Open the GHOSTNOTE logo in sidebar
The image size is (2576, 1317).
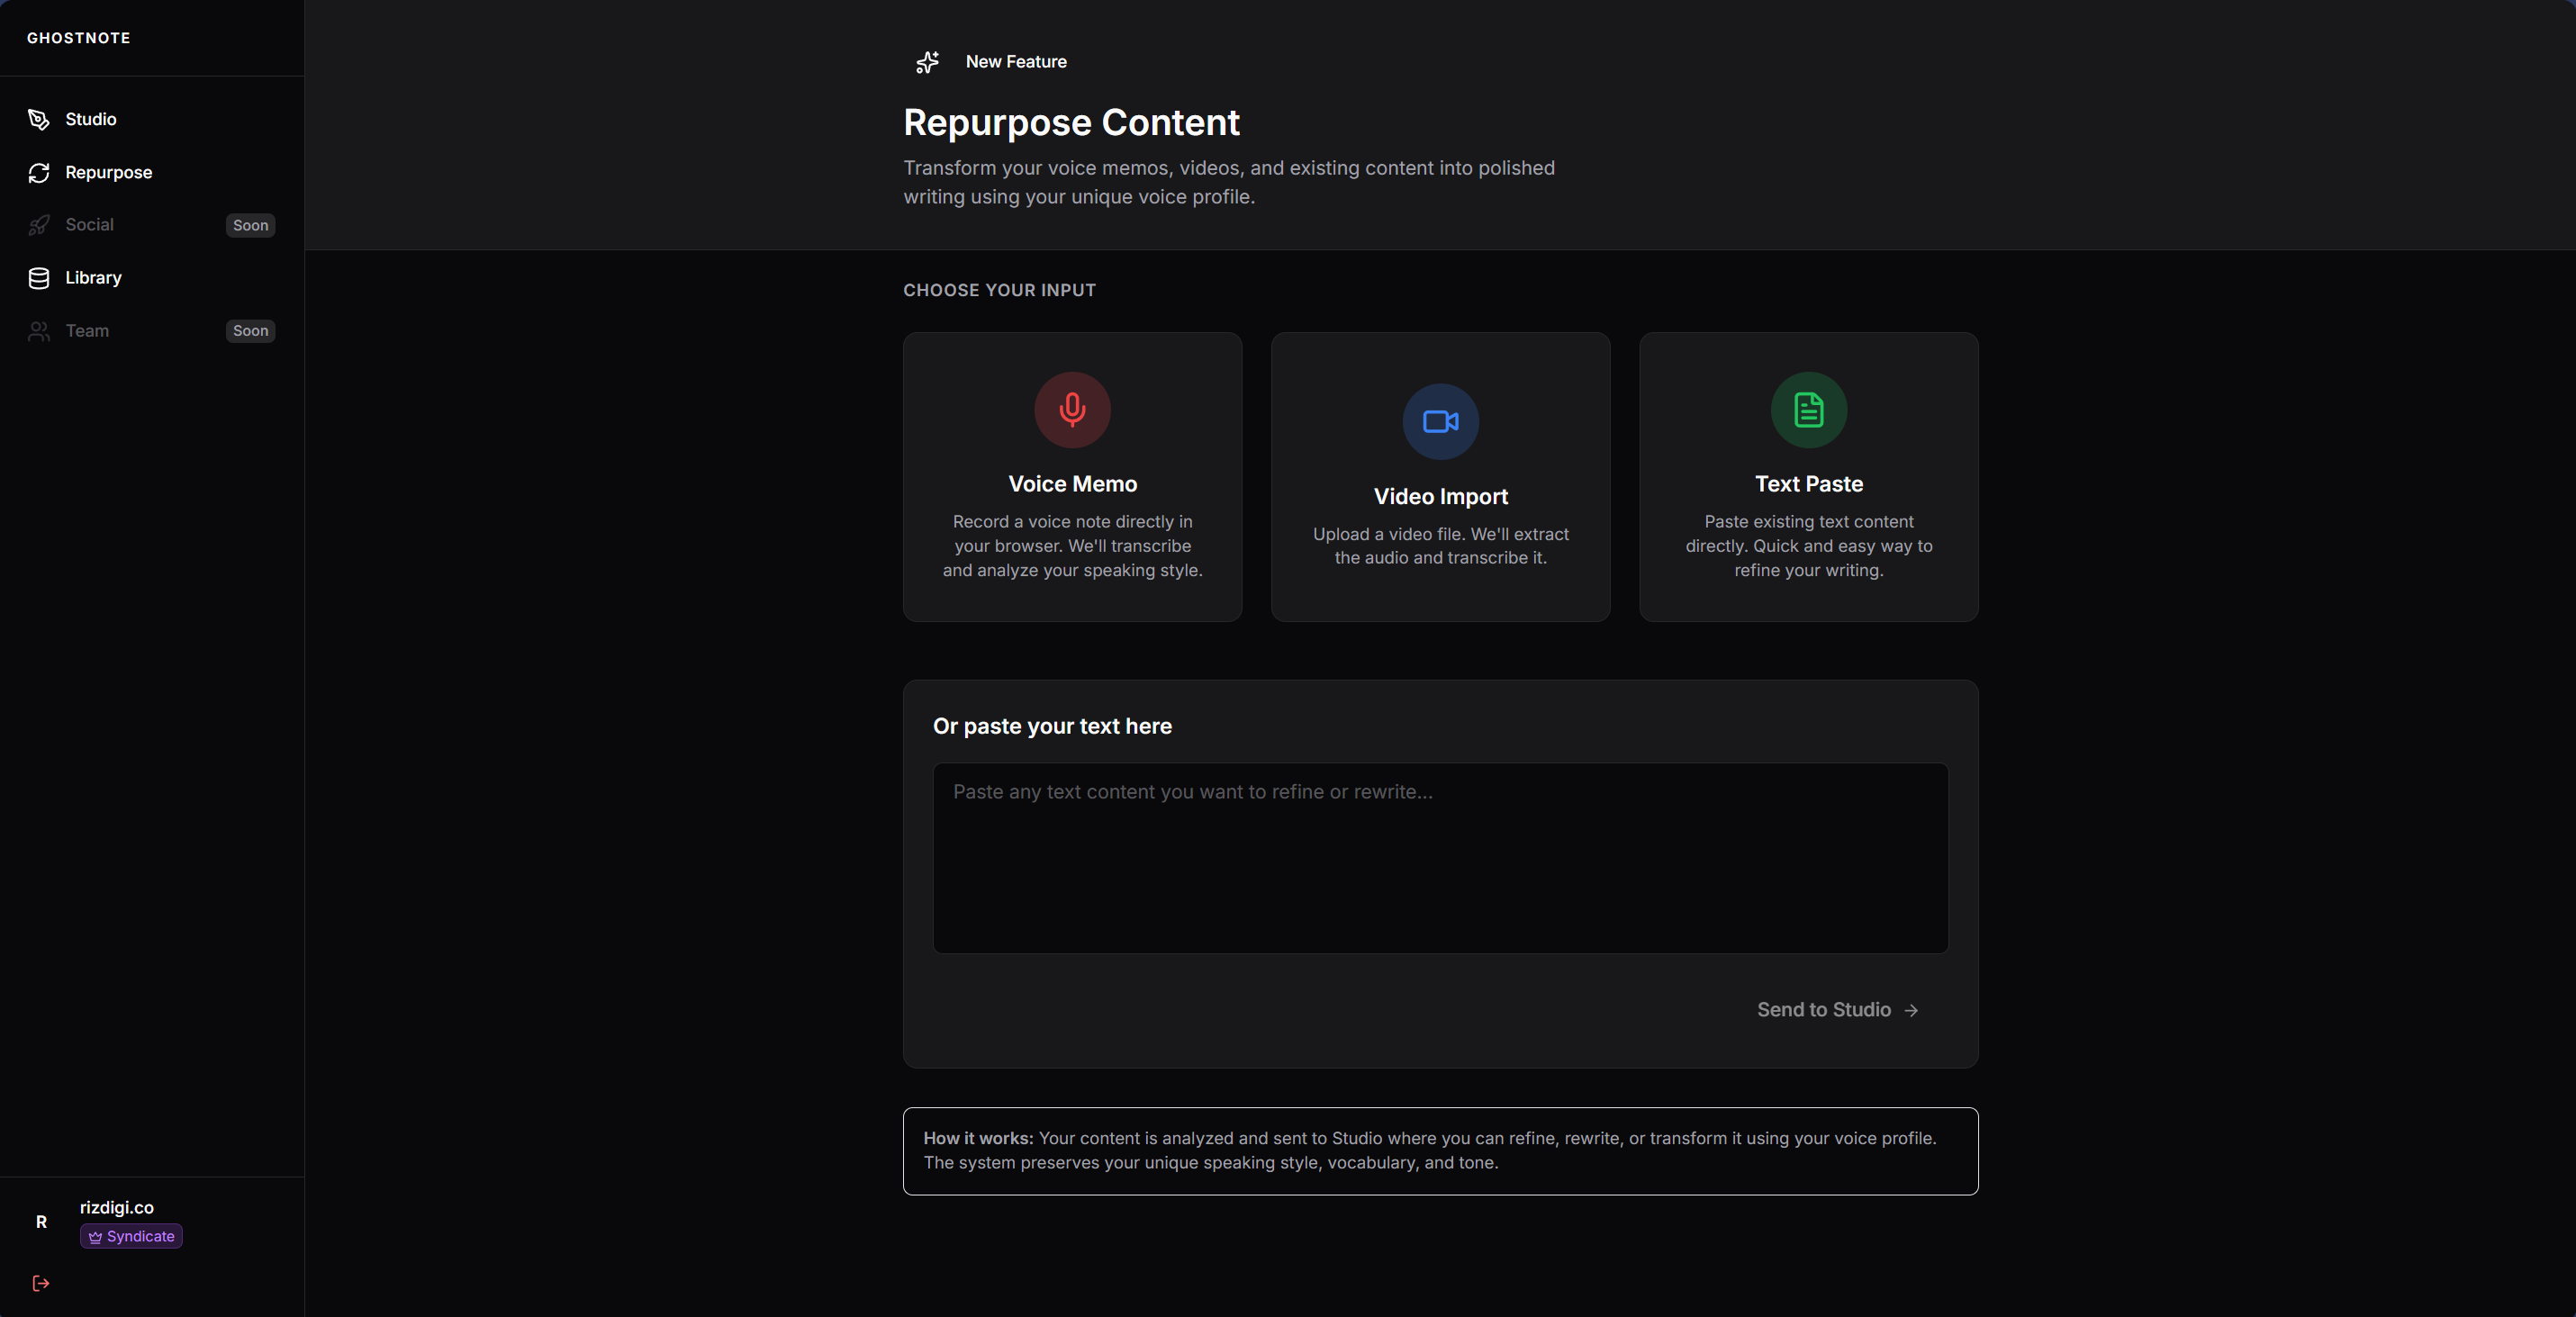pyautogui.click(x=79, y=38)
